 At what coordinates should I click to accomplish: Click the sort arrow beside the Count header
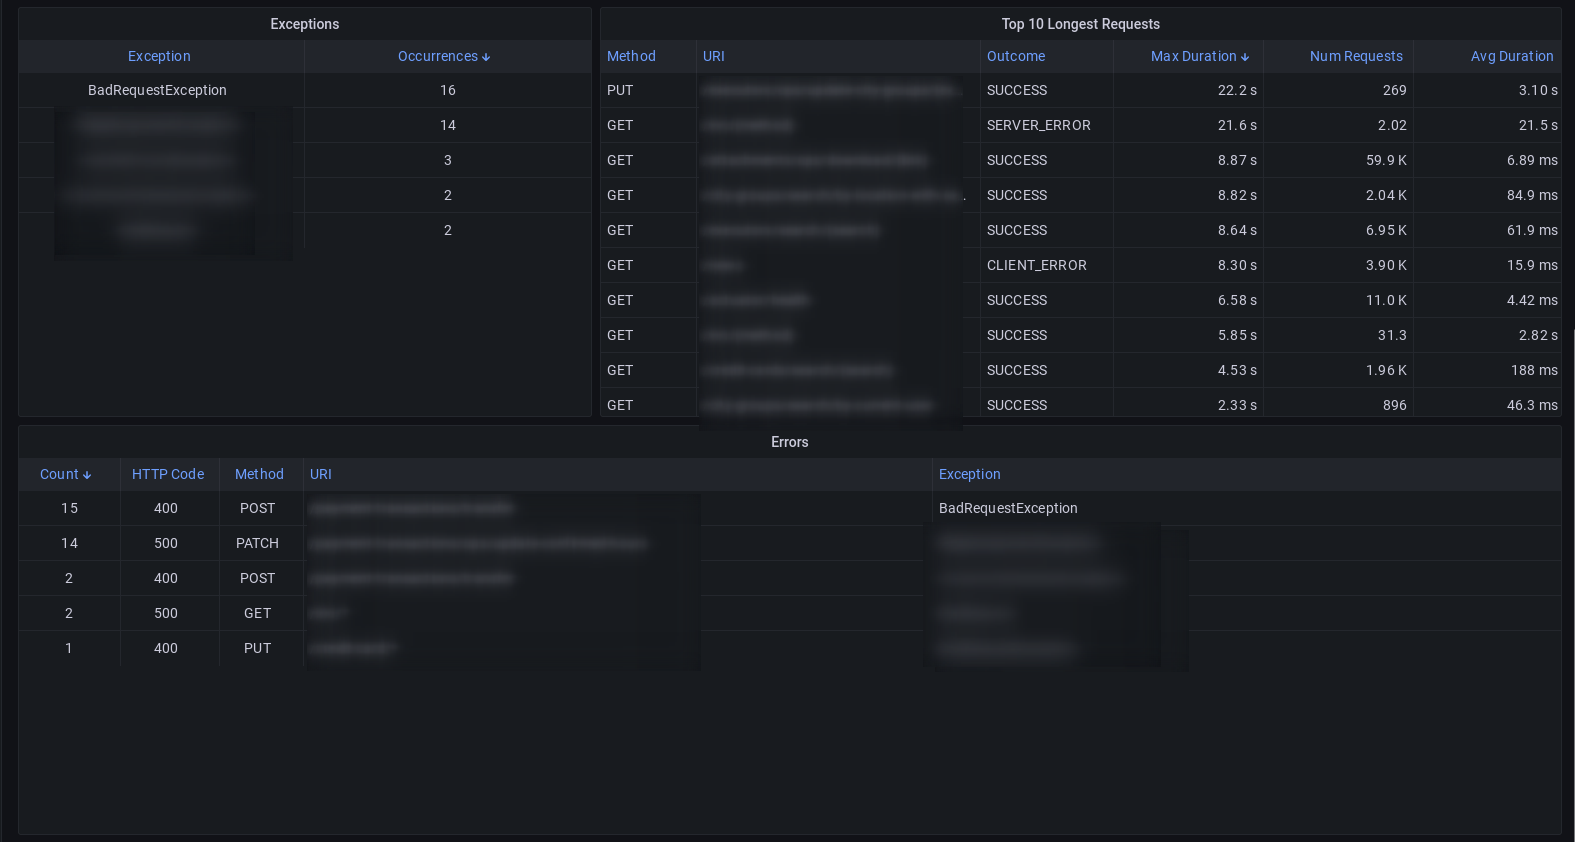pos(87,475)
